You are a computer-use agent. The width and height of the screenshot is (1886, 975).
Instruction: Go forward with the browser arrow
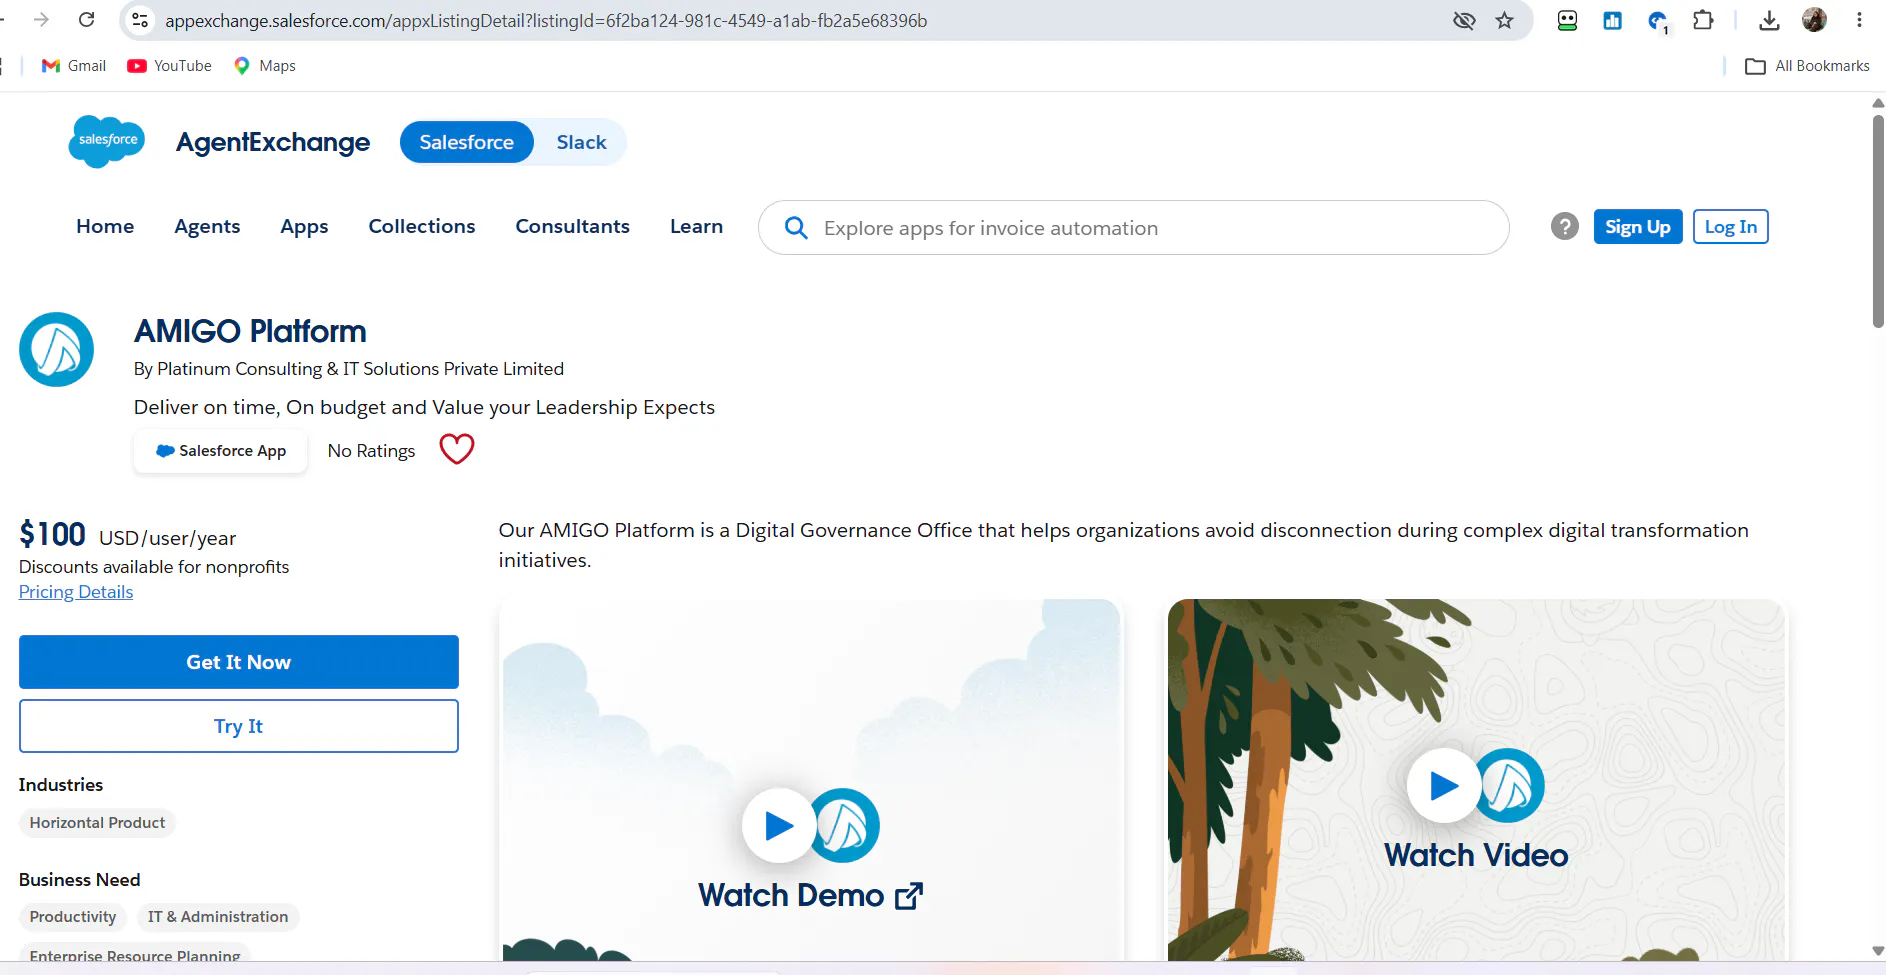pos(41,20)
